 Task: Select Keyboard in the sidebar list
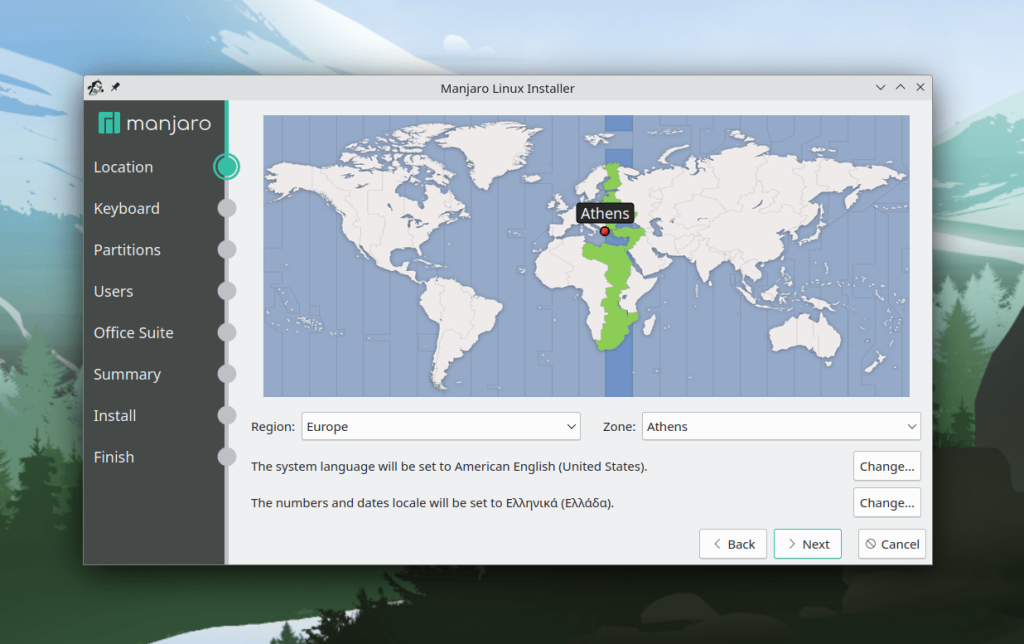(x=127, y=208)
